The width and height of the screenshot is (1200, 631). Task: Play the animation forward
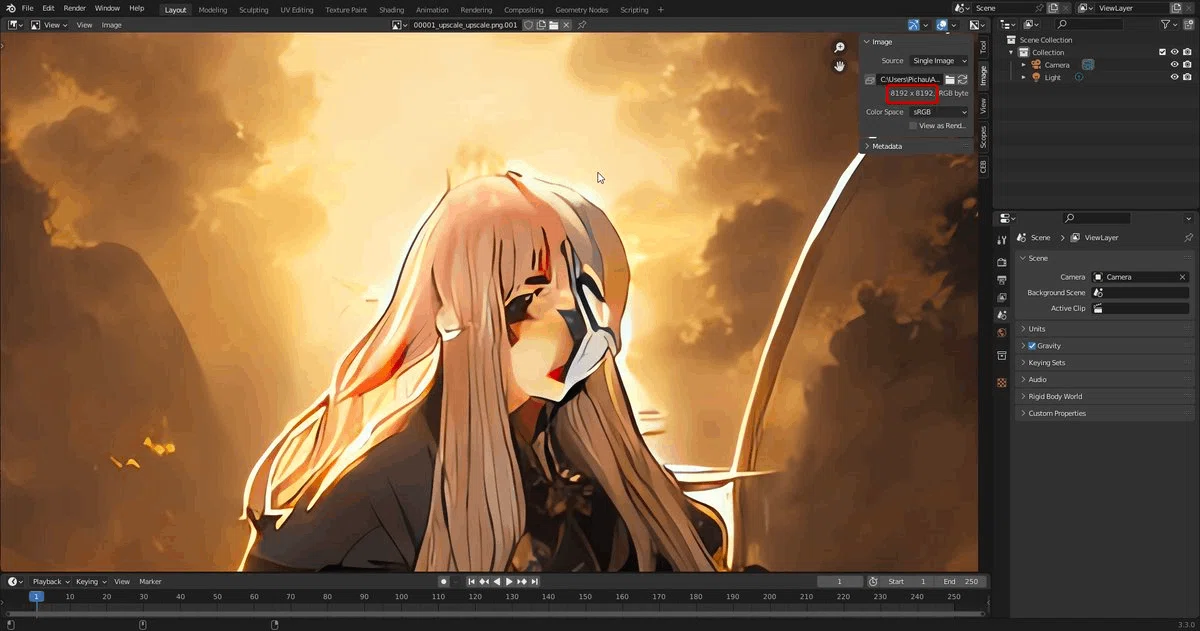click(510, 582)
